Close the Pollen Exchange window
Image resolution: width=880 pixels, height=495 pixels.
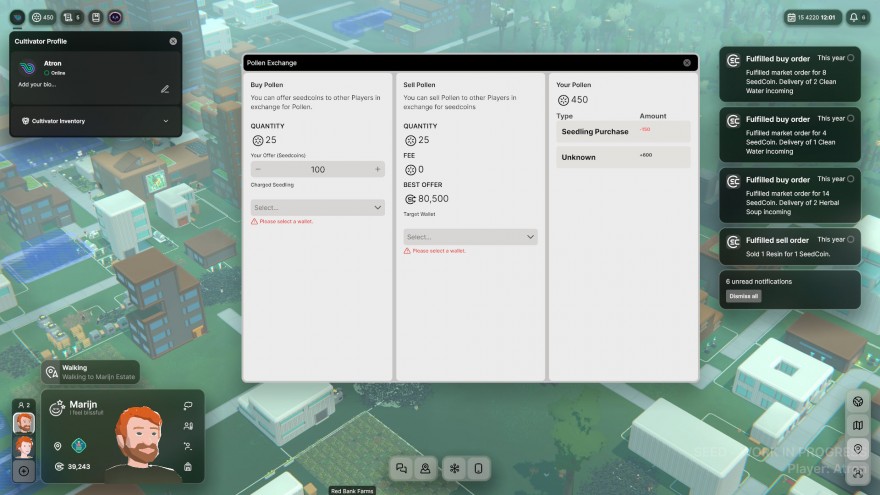pyautogui.click(x=687, y=63)
